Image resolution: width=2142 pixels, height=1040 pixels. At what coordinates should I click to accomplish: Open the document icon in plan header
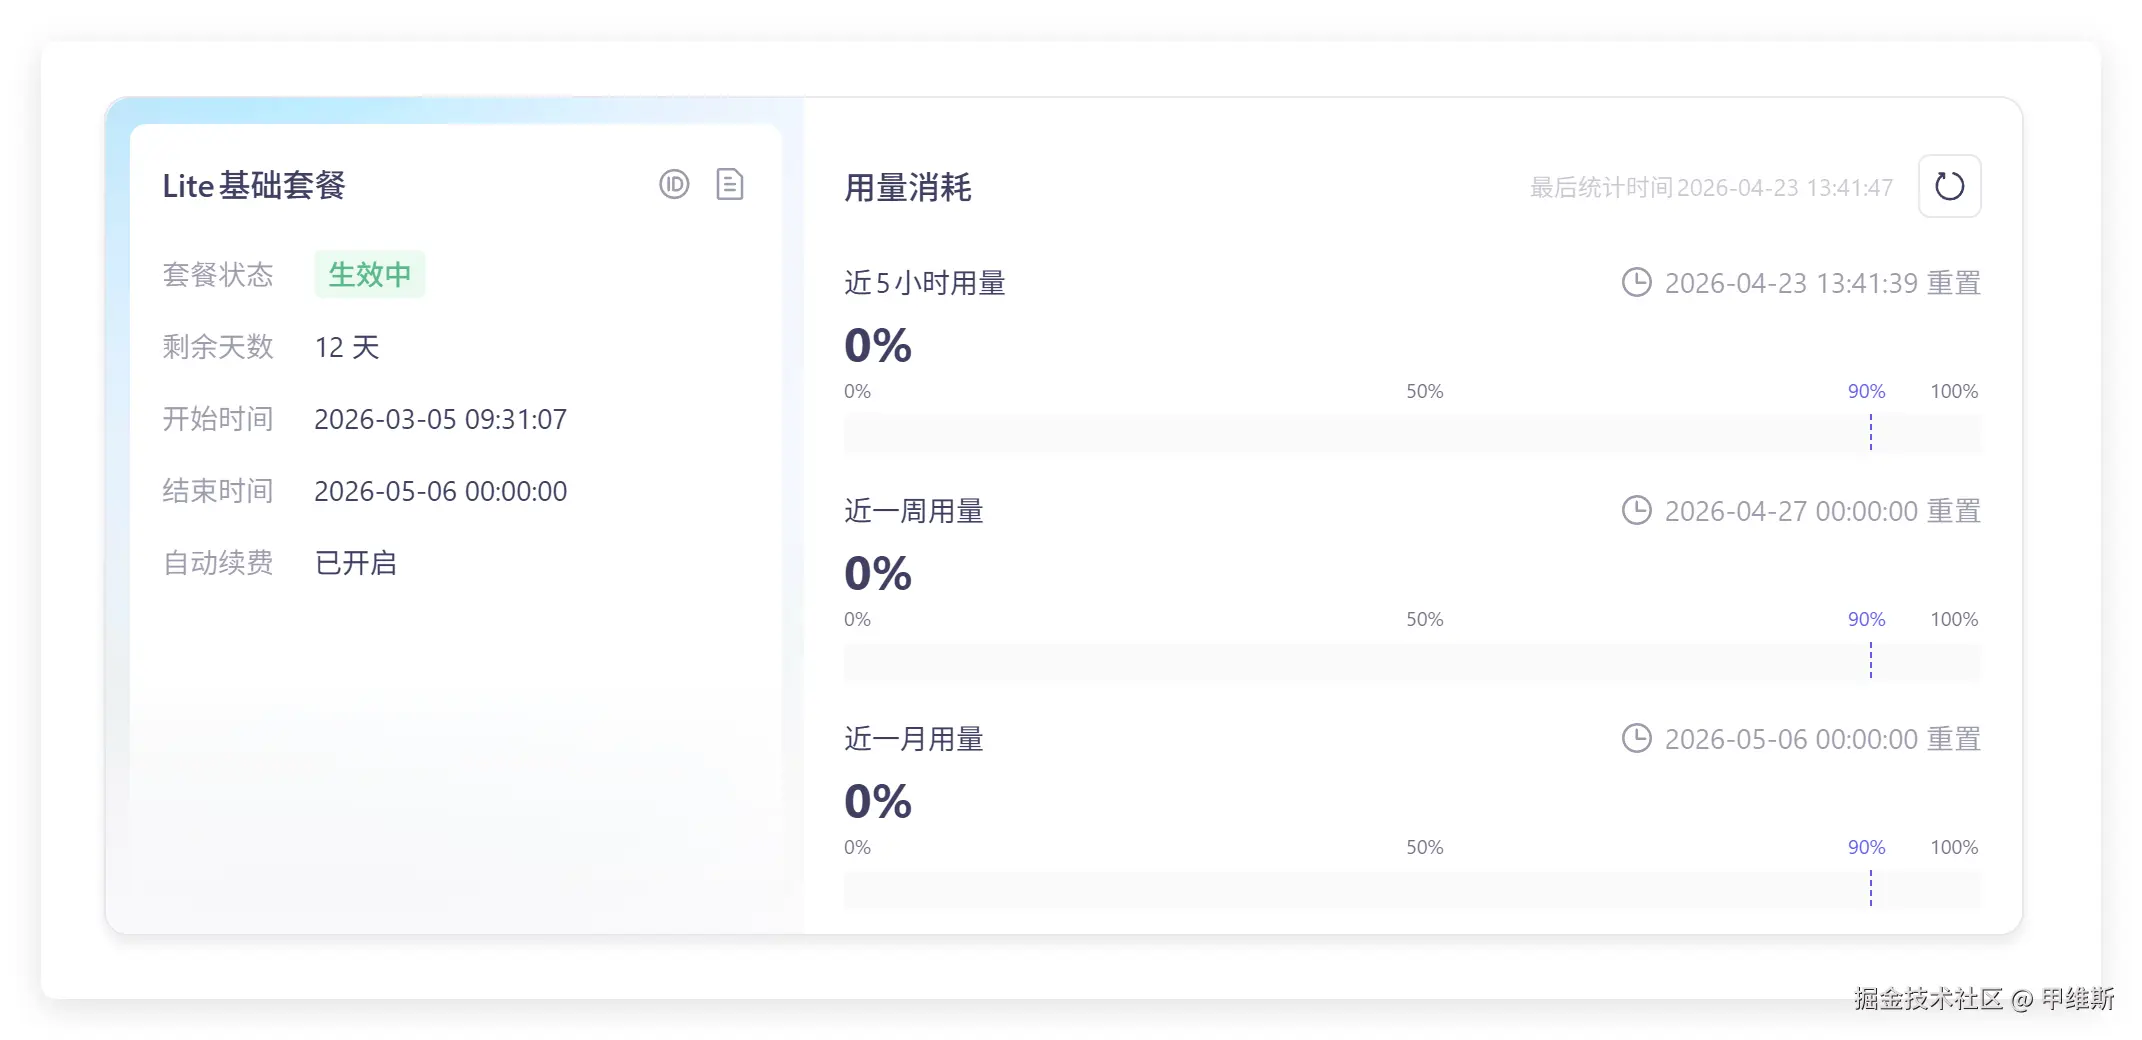[x=730, y=185]
